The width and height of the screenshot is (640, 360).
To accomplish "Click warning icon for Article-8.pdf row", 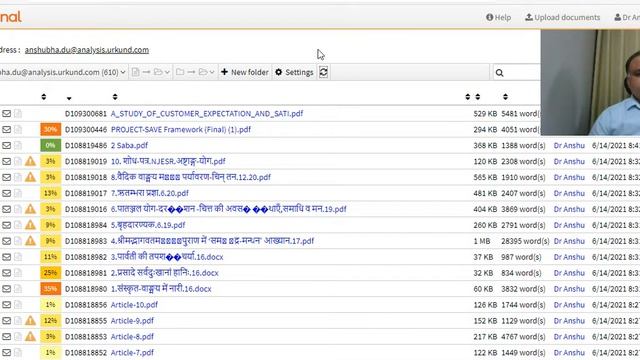I will click(x=30, y=336).
